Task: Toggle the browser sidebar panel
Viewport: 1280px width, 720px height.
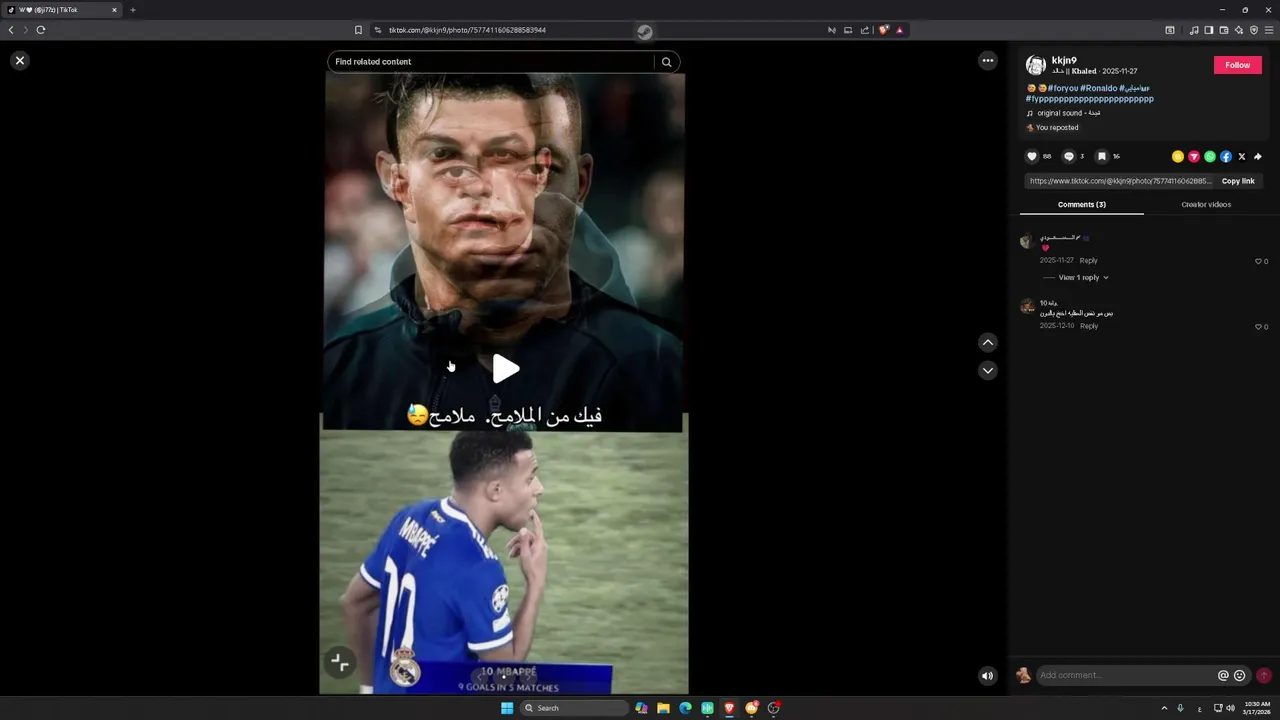Action: (x=1208, y=30)
